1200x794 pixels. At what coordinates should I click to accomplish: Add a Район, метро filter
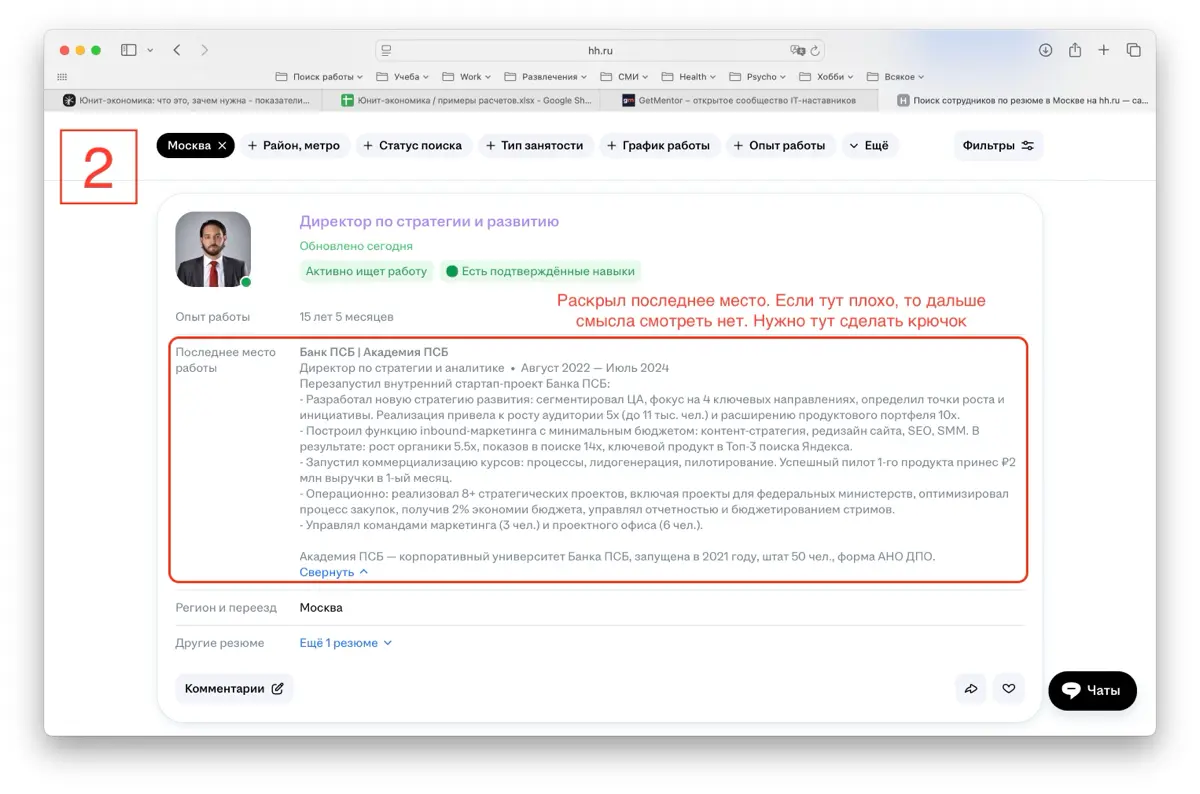293,146
